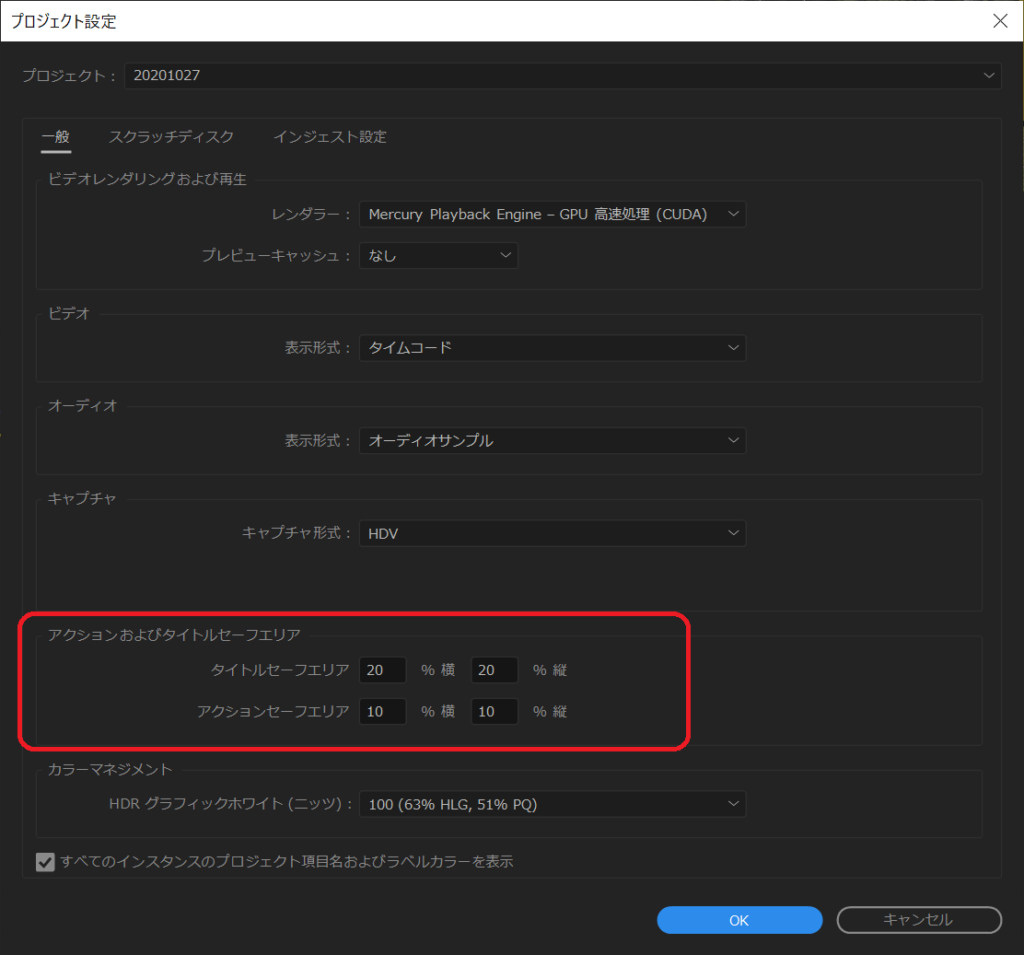Image resolution: width=1024 pixels, height=955 pixels.
Task: Open the オーディオ 表示形式 オーディオサンプル dropdown
Action: [x=552, y=441]
